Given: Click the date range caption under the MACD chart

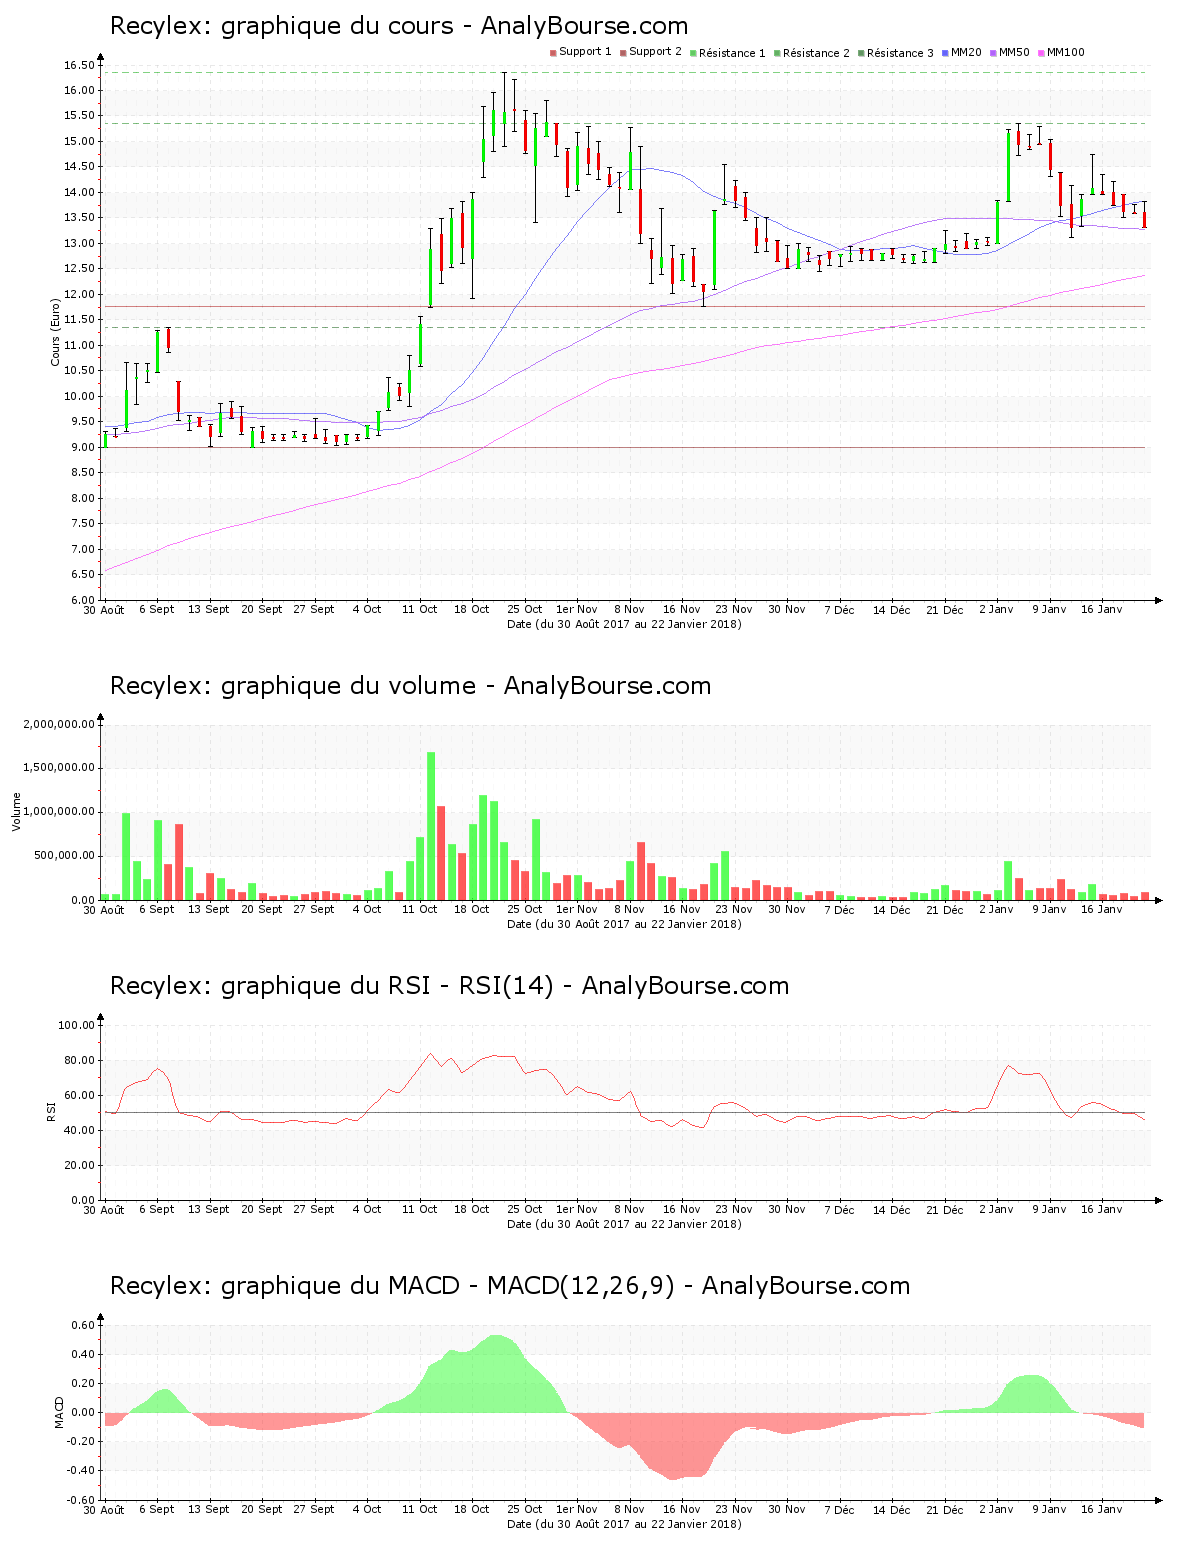Looking at the screenshot, I should tap(625, 1524).
